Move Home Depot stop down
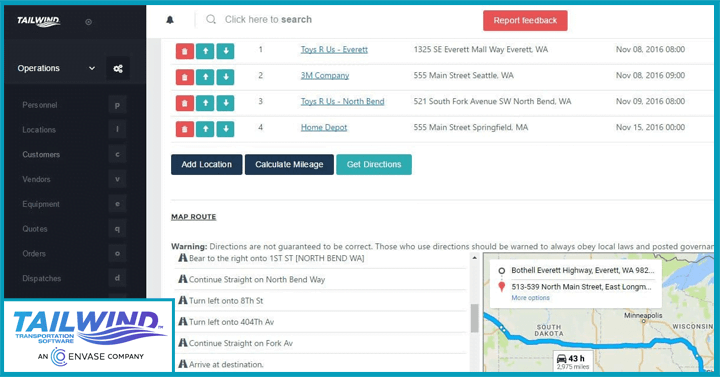 coord(225,129)
